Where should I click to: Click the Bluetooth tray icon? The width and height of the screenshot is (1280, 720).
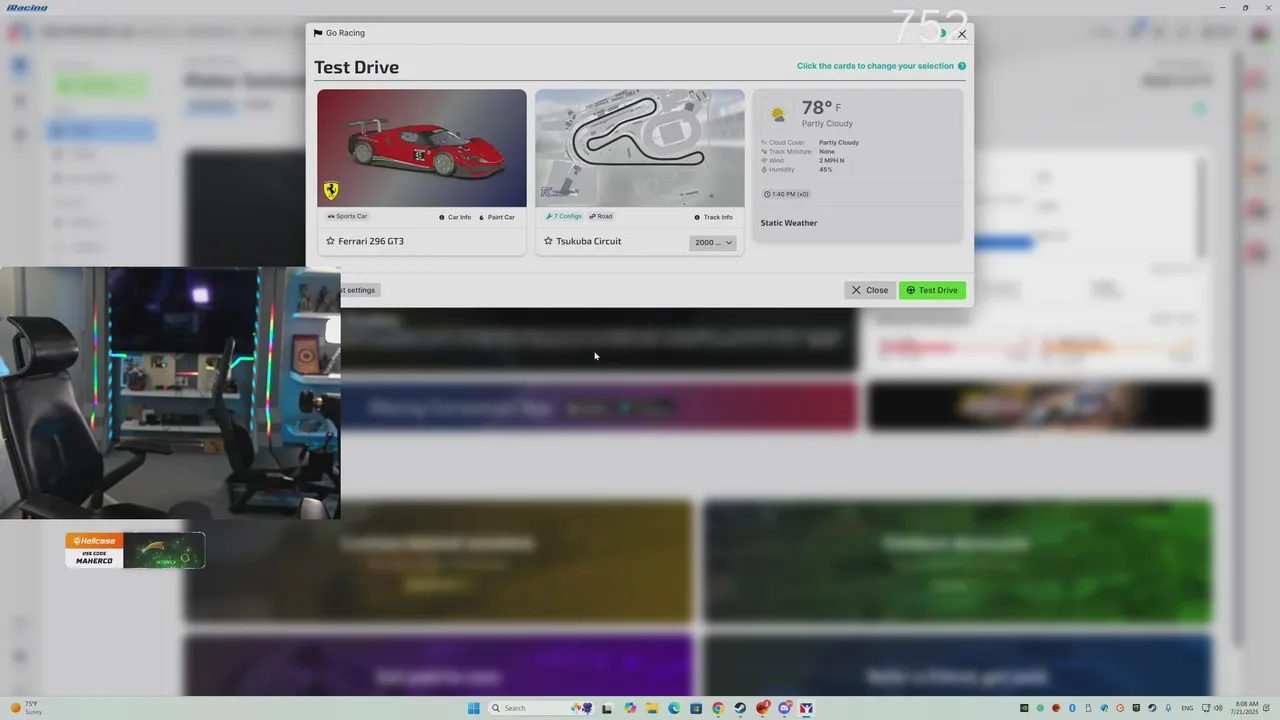pyautogui.click(x=1072, y=708)
